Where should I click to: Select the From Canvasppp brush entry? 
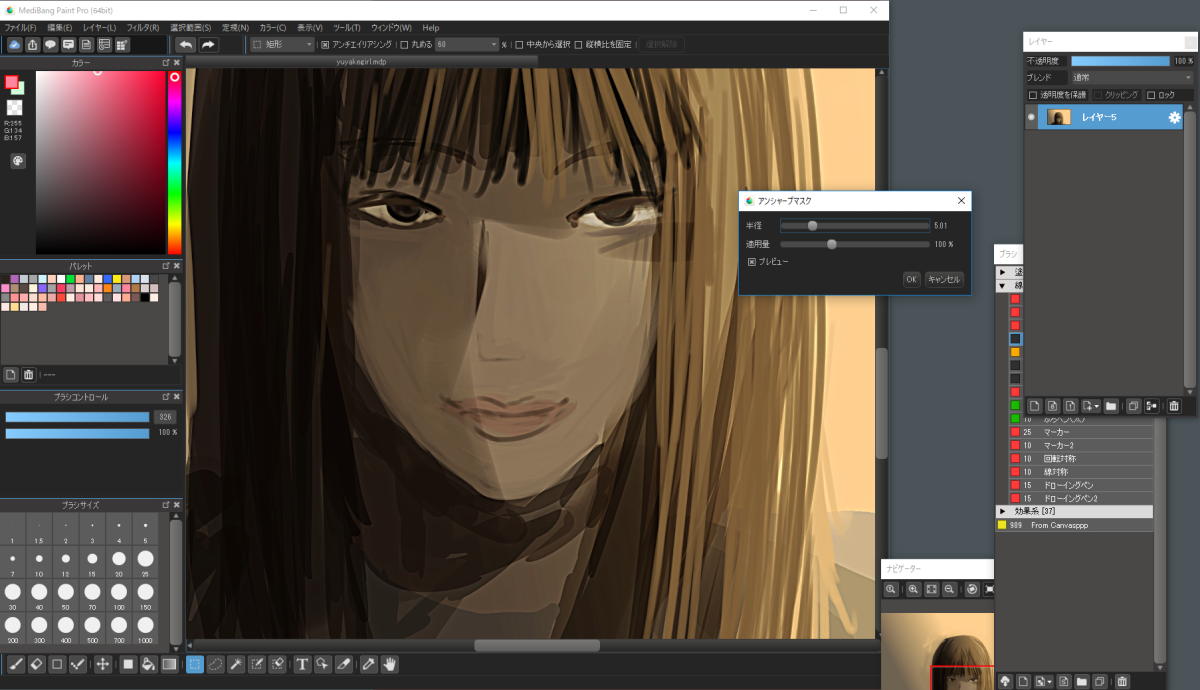[1074, 525]
